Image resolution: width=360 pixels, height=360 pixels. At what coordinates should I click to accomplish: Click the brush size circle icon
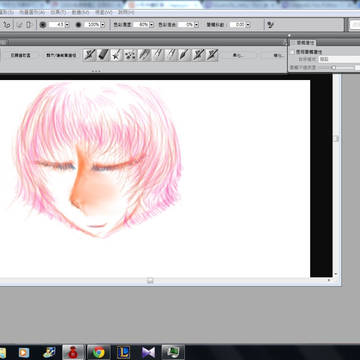(43, 25)
